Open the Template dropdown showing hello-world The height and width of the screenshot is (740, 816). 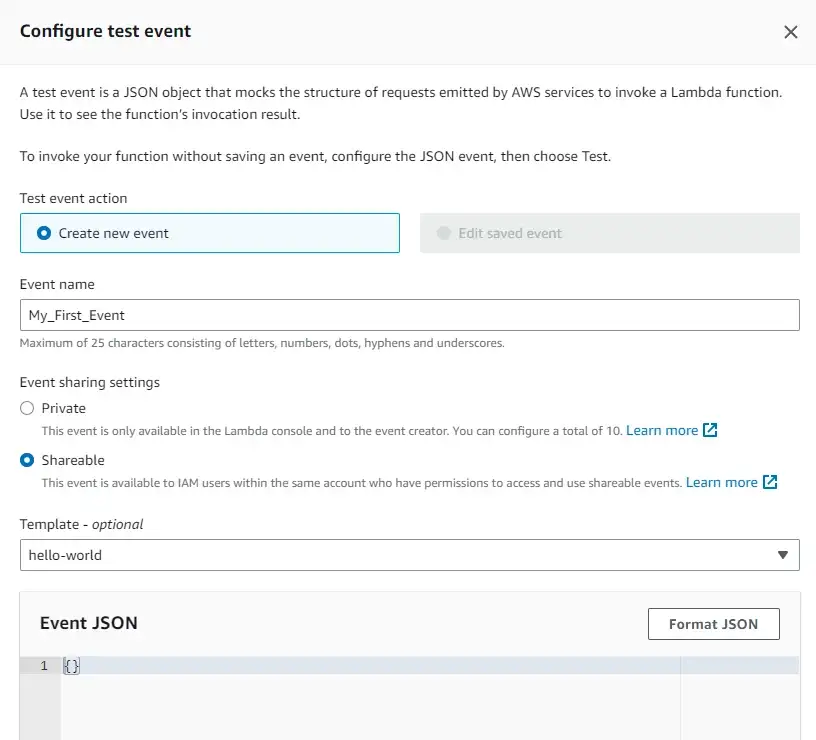coord(410,555)
